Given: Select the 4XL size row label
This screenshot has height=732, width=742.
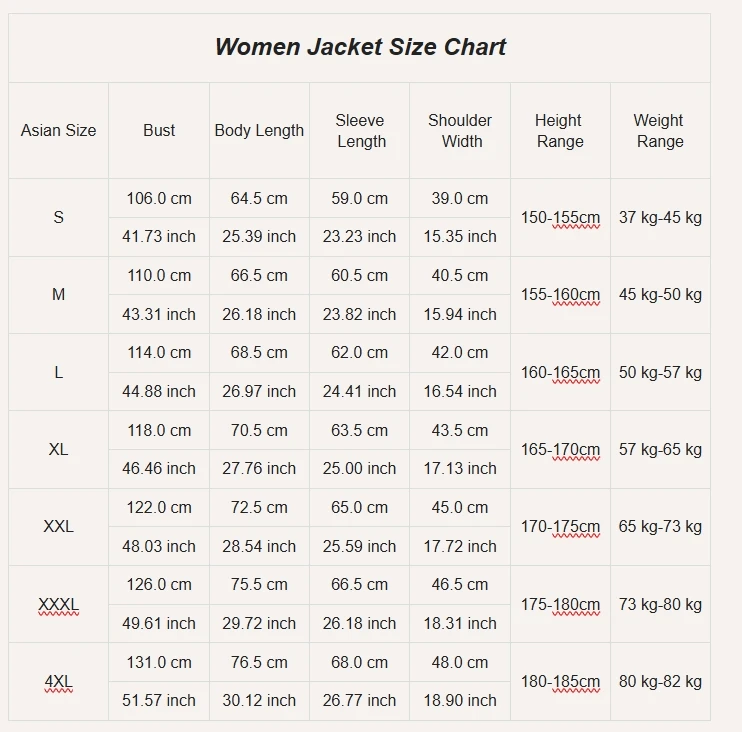Looking at the screenshot, I should [59, 682].
